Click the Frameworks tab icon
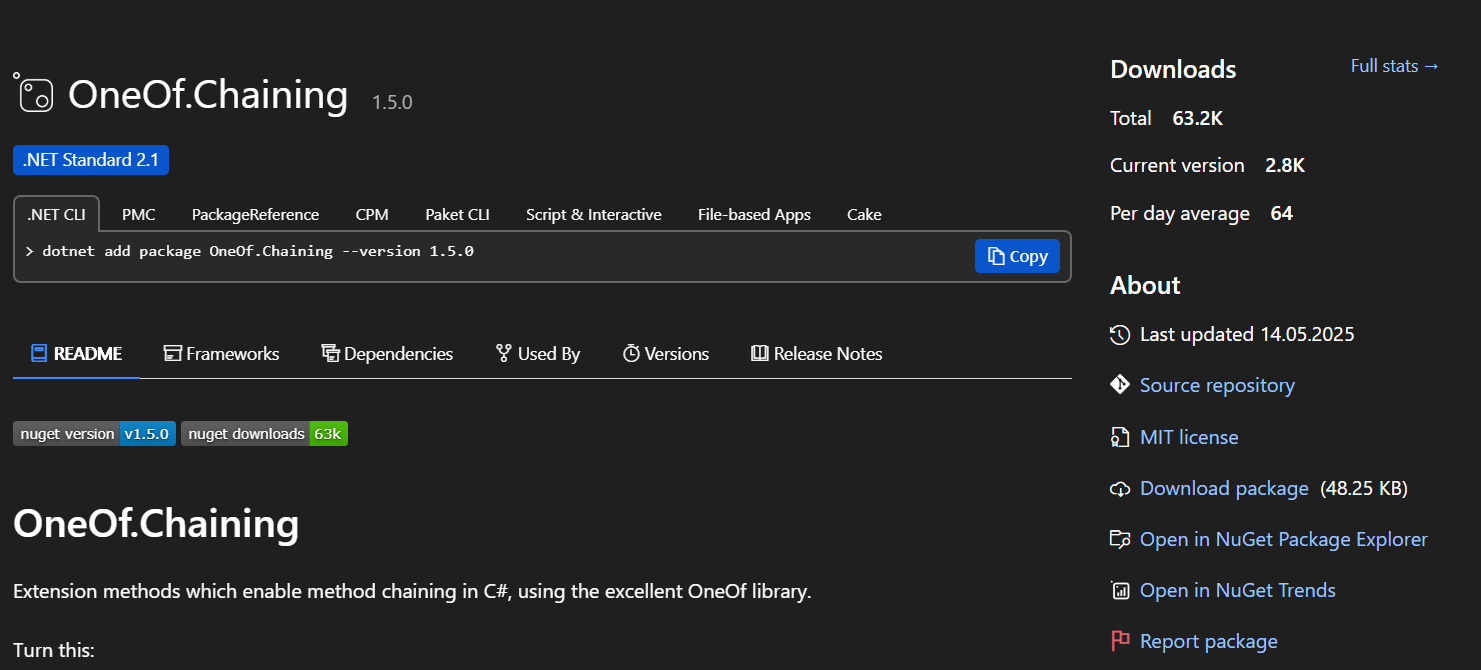This screenshot has height=670, width=1481. (x=172, y=353)
